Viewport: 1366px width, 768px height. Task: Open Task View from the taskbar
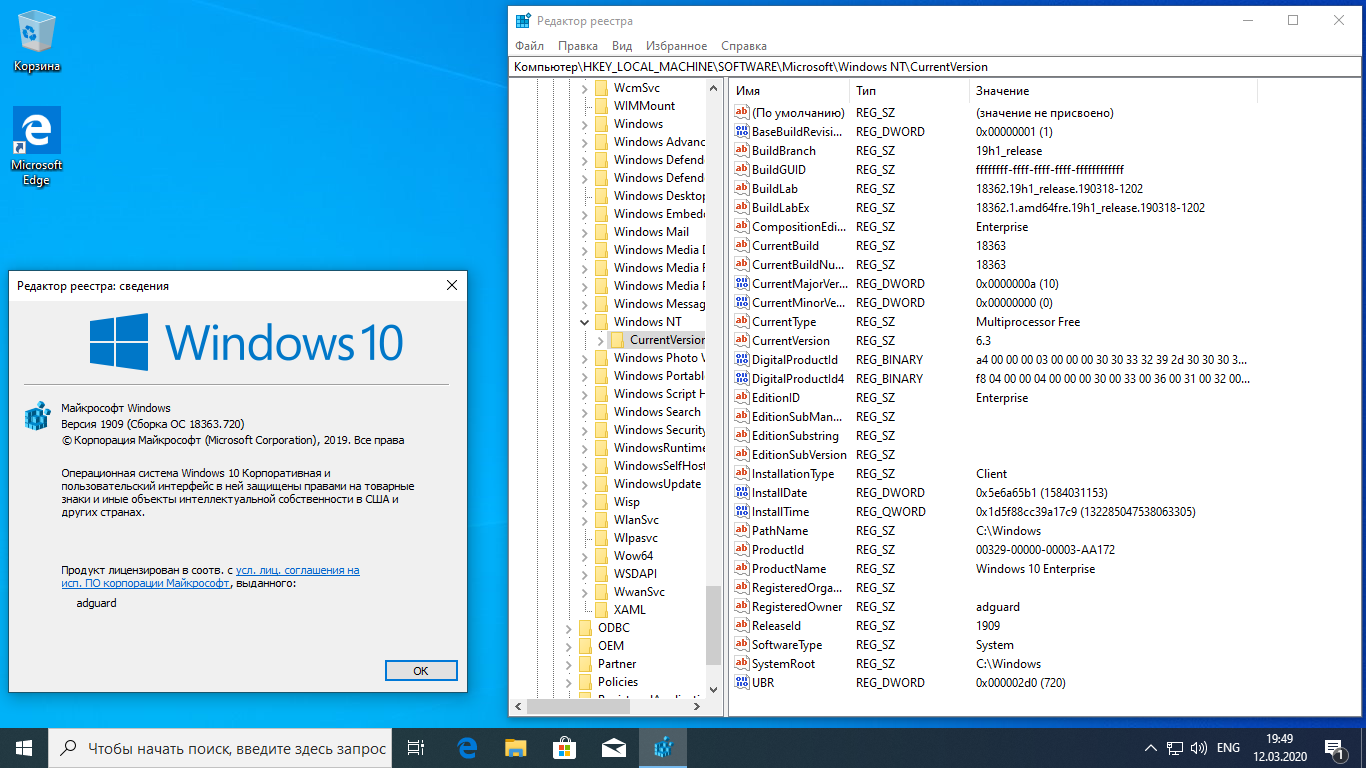417,747
